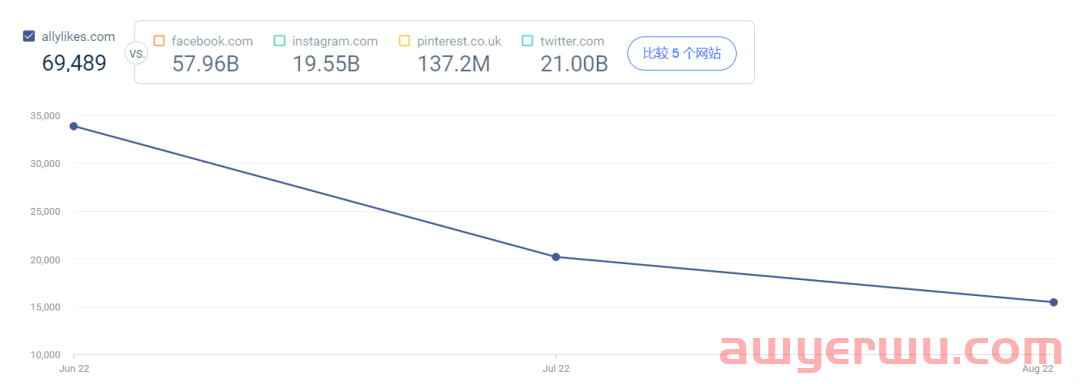
Task: Click the facebook.com label
Action: (x=212, y=41)
